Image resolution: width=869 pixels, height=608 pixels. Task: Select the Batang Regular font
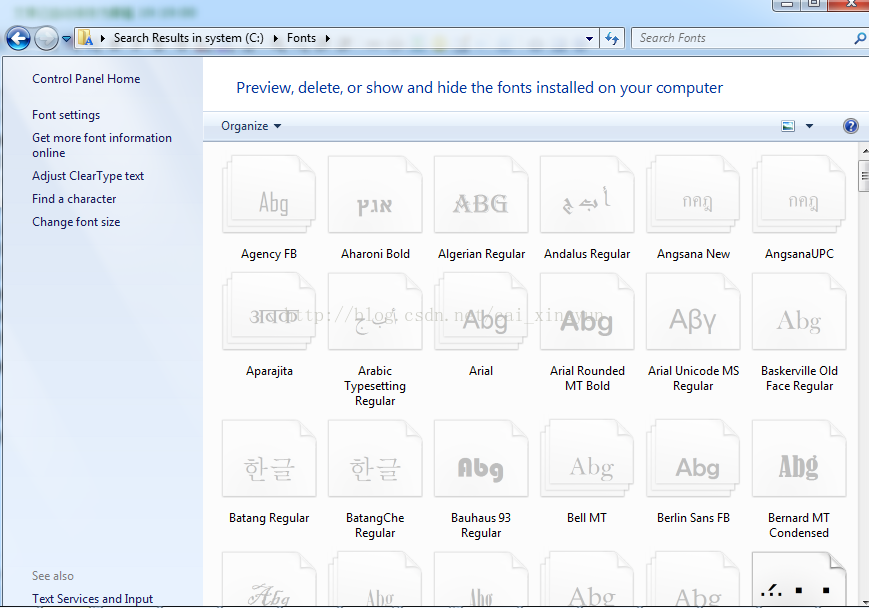tap(269, 473)
